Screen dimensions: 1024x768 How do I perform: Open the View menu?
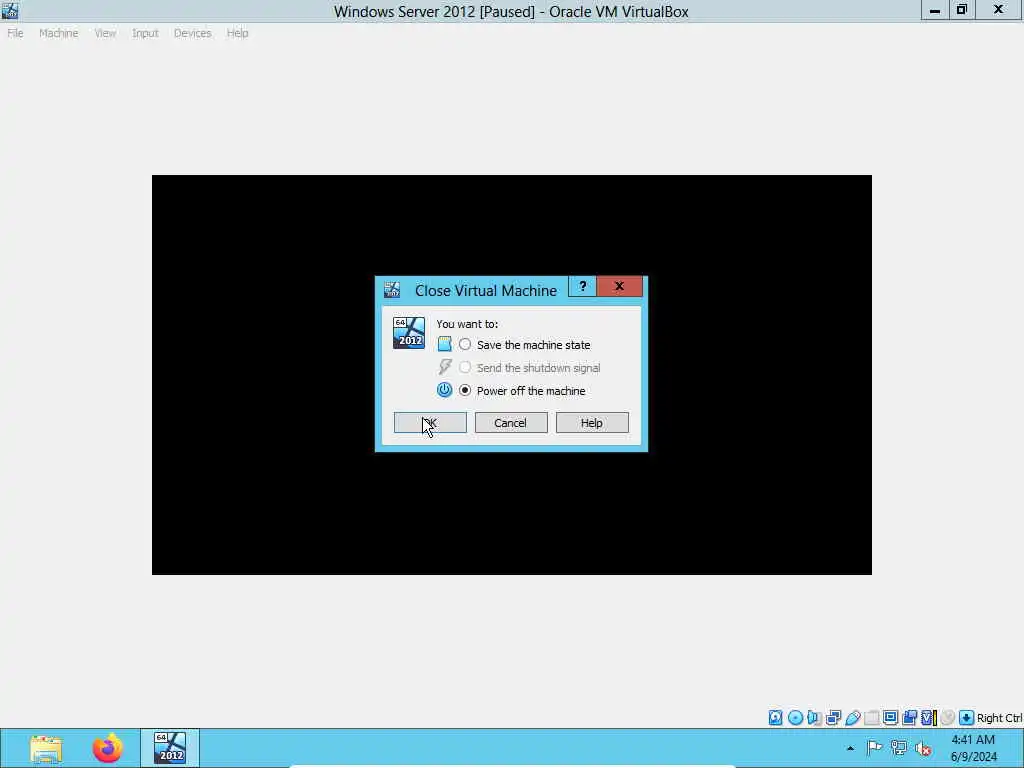coord(105,33)
